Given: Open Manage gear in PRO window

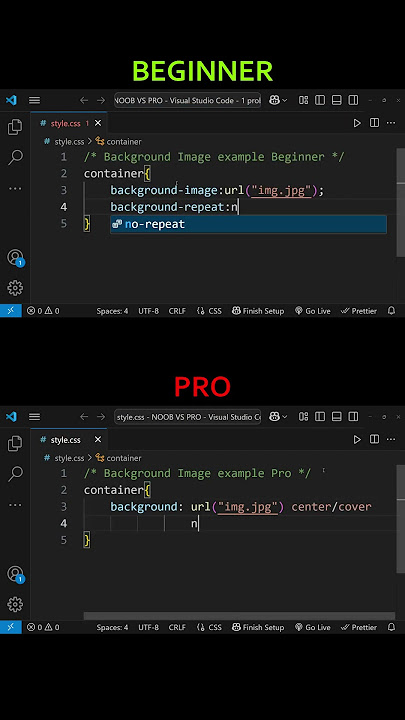Looking at the screenshot, I should tap(15, 604).
